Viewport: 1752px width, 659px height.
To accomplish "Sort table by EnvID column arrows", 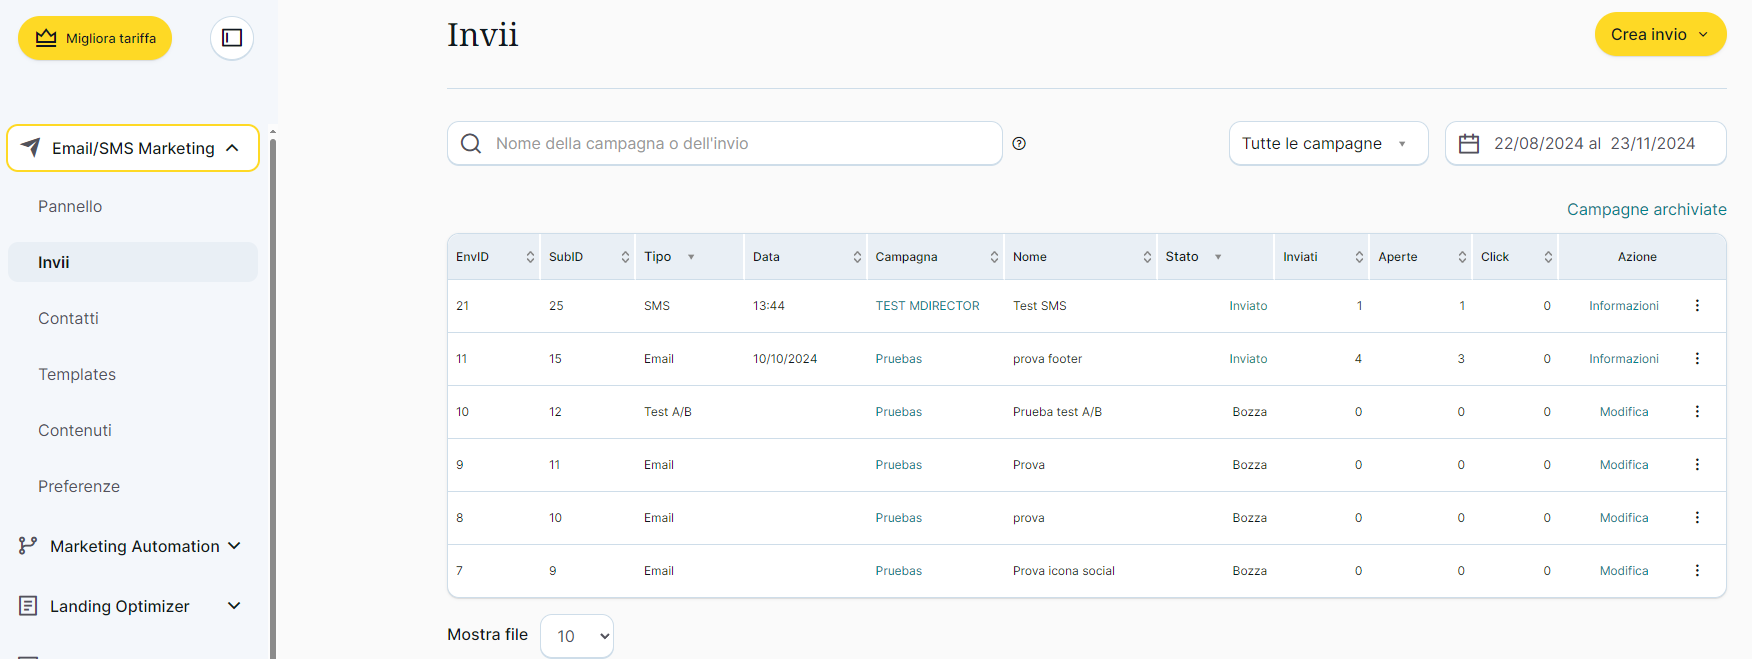I will [x=530, y=257].
